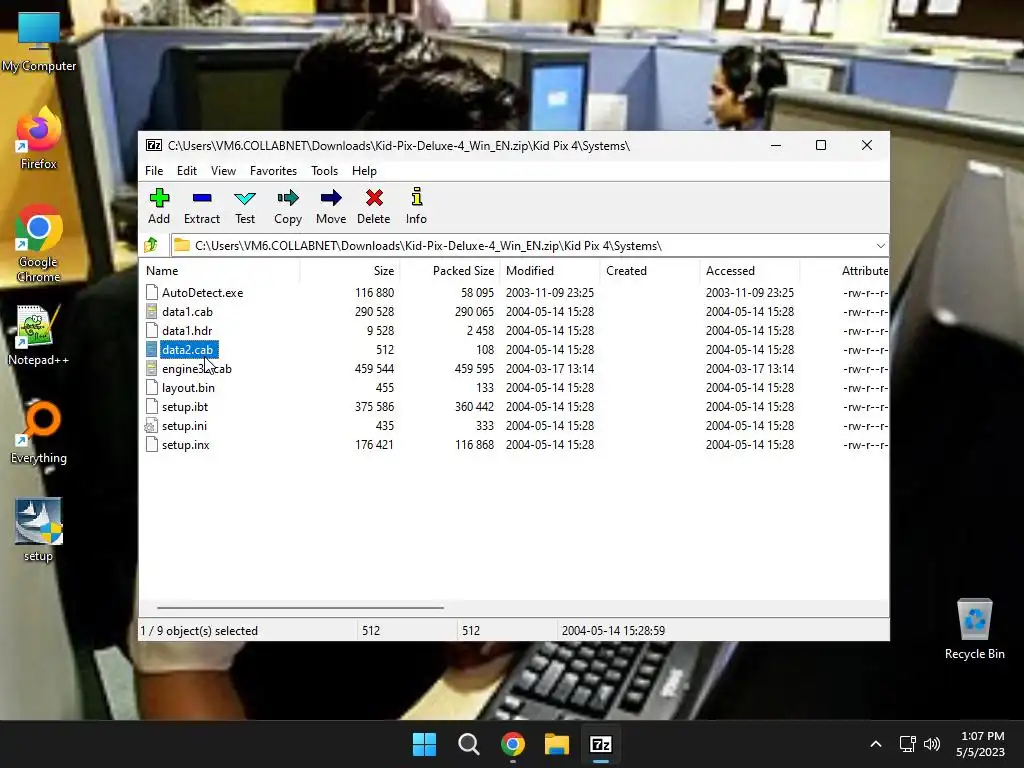The height and width of the screenshot is (768, 1024).
Task: Open the network icon in system tray
Action: [907, 744]
